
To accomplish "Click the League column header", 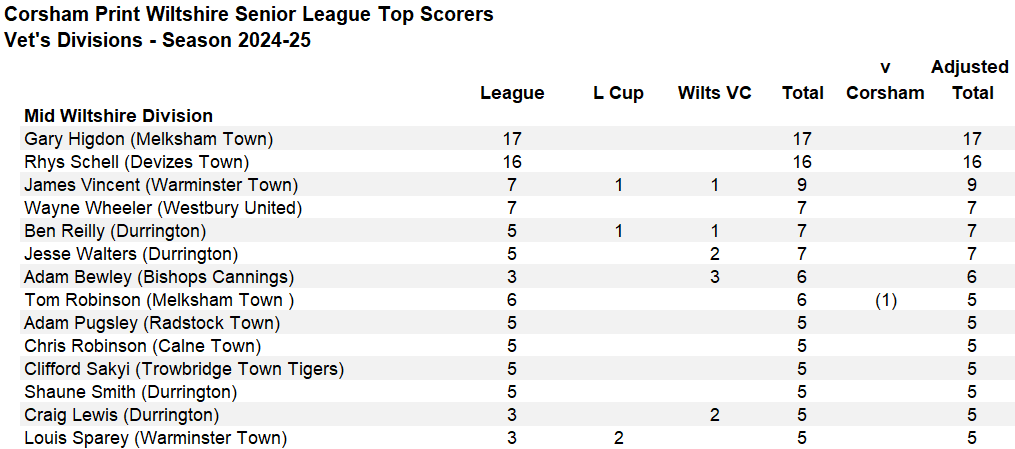I will (512, 93).
